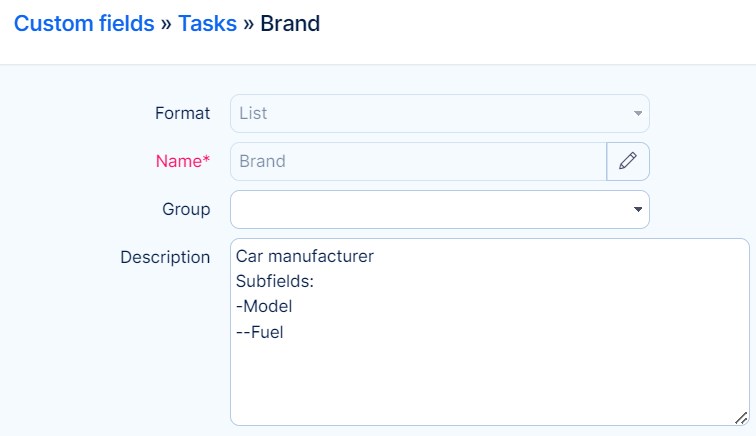Place cursor in the -Model line

click(264, 307)
